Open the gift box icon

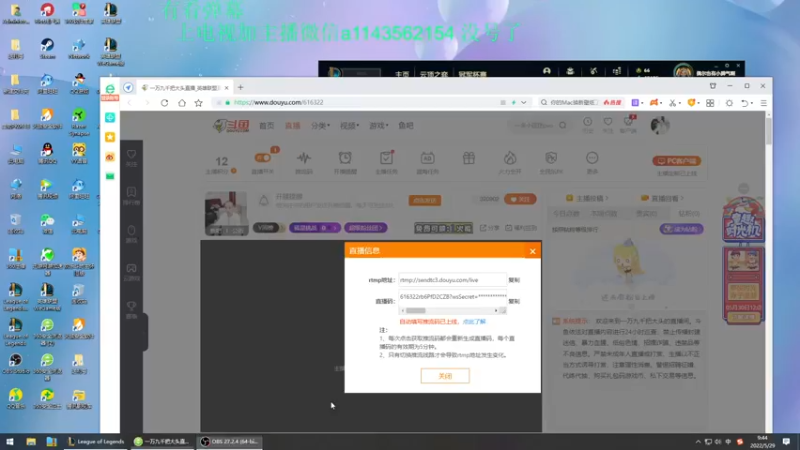(468, 158)
